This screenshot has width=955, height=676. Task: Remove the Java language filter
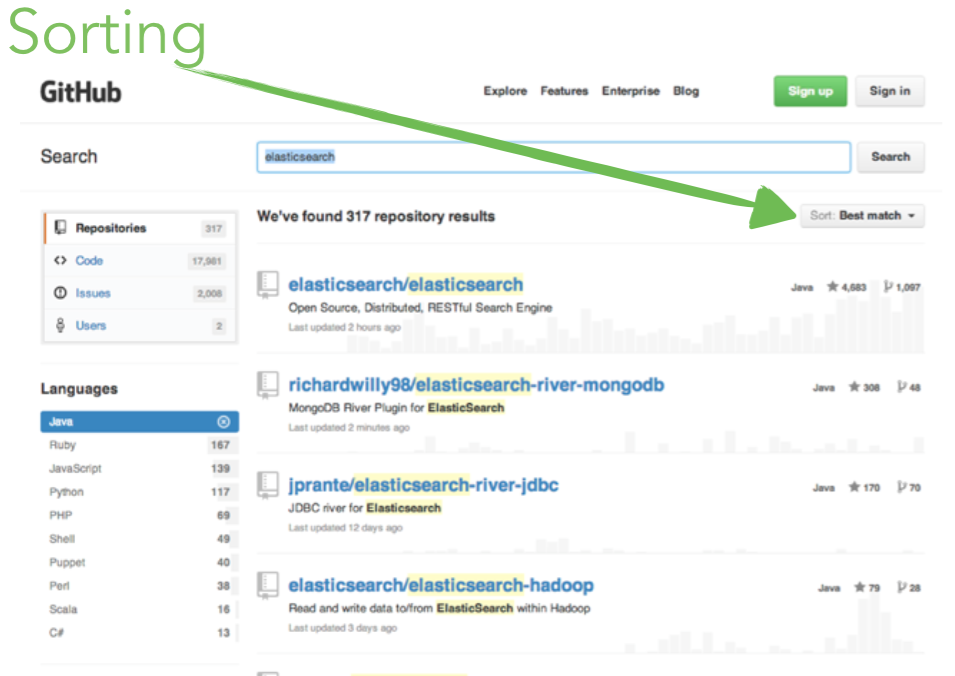[224, 421]
